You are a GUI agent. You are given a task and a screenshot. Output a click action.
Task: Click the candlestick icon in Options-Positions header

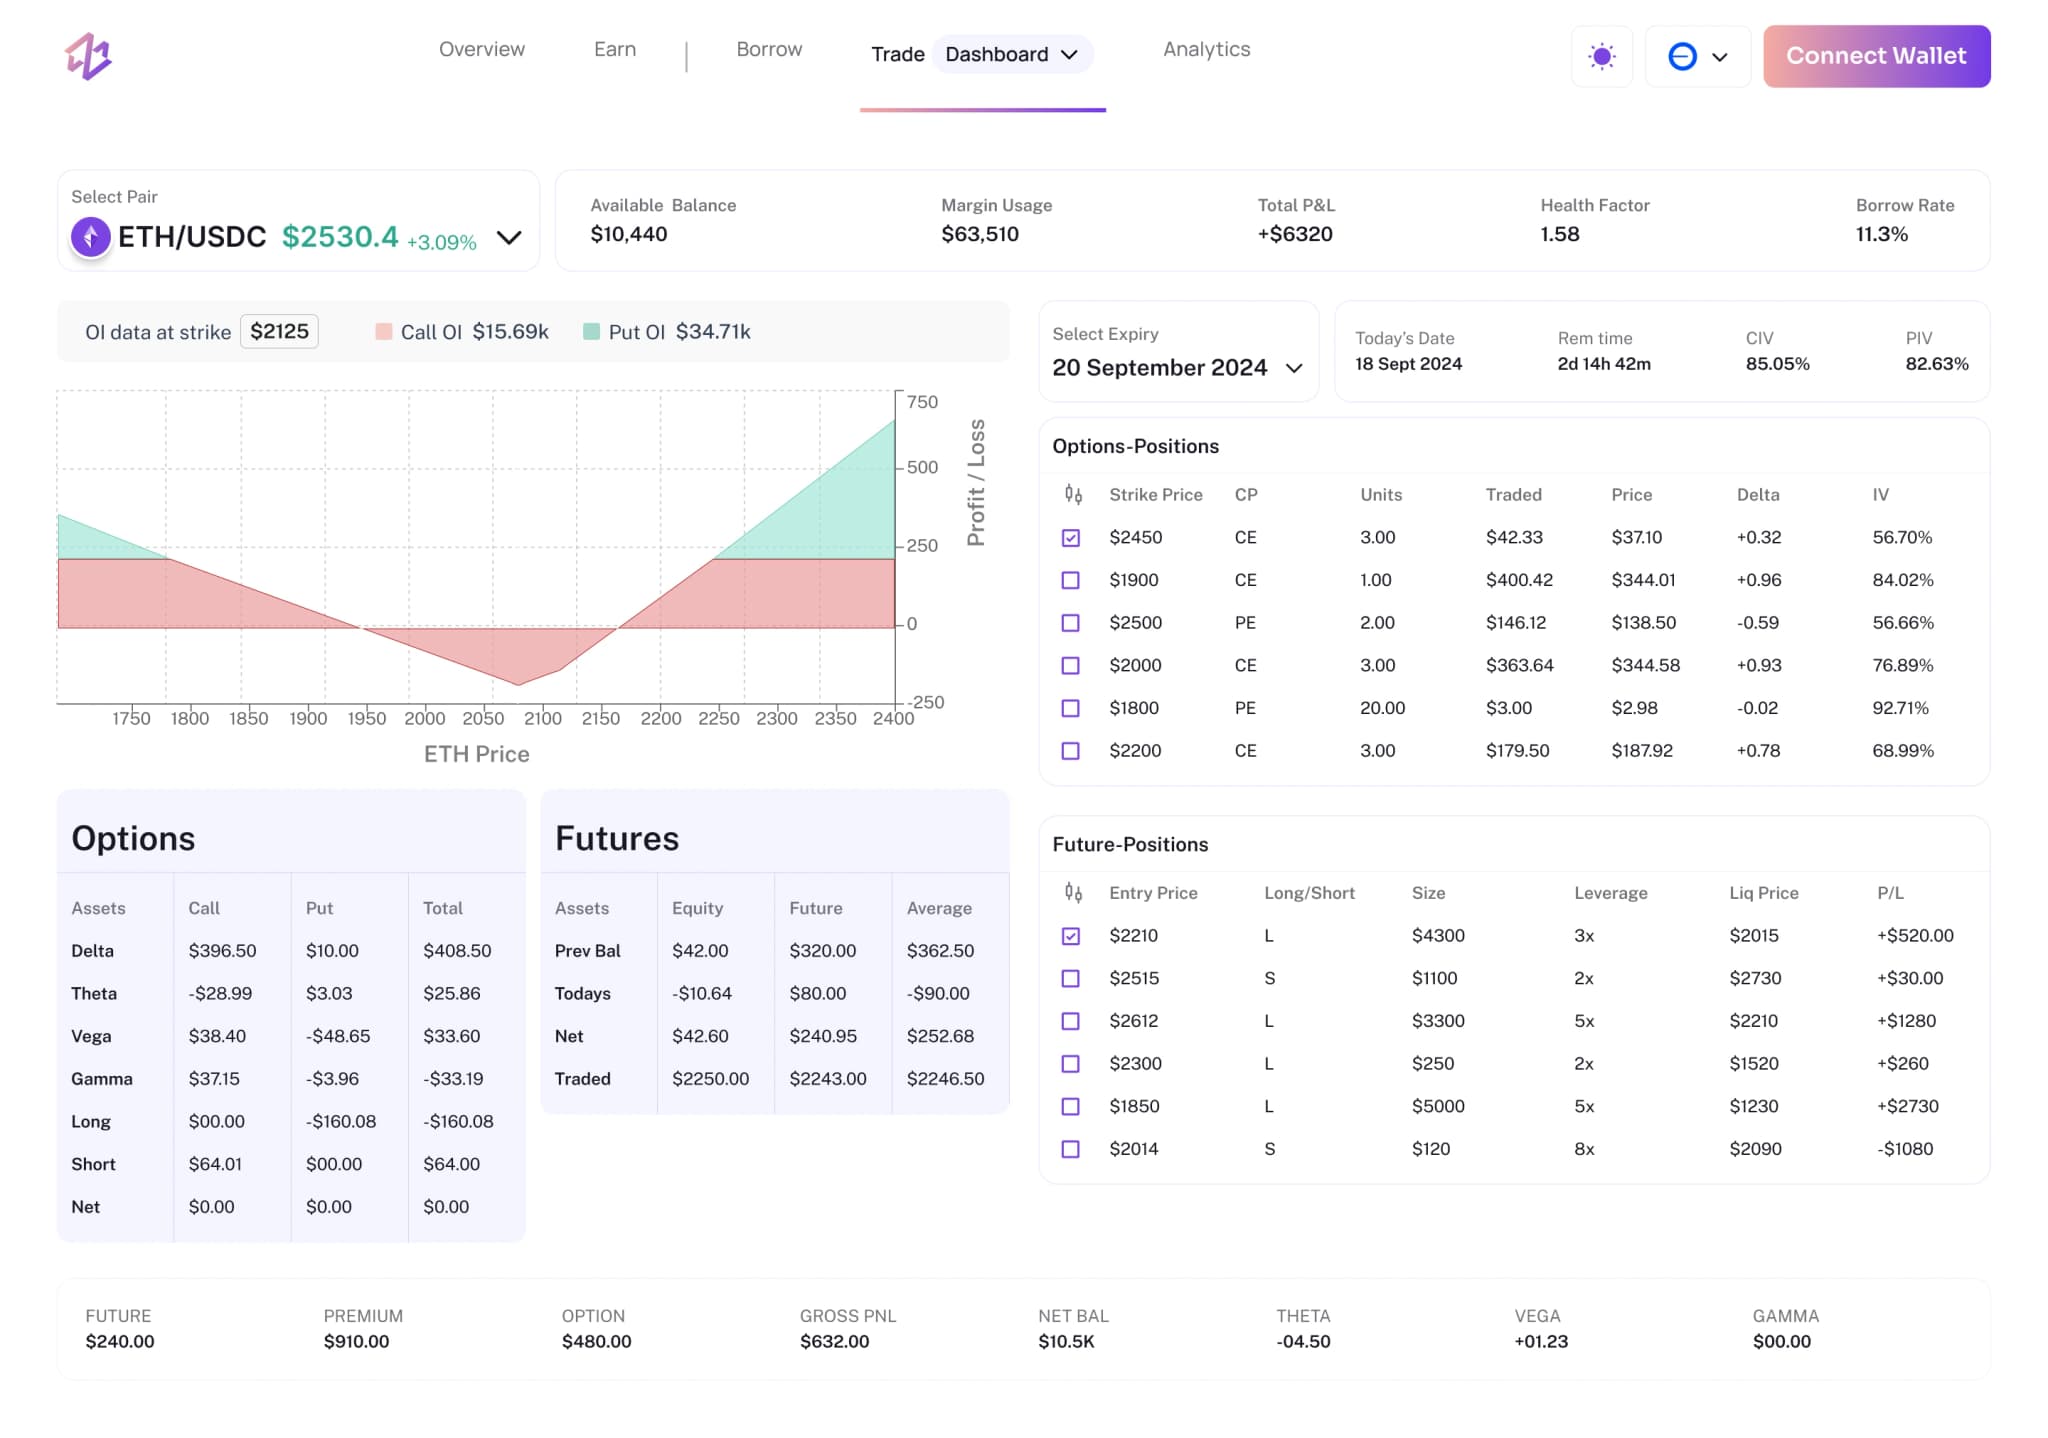tap(1073, 493)
